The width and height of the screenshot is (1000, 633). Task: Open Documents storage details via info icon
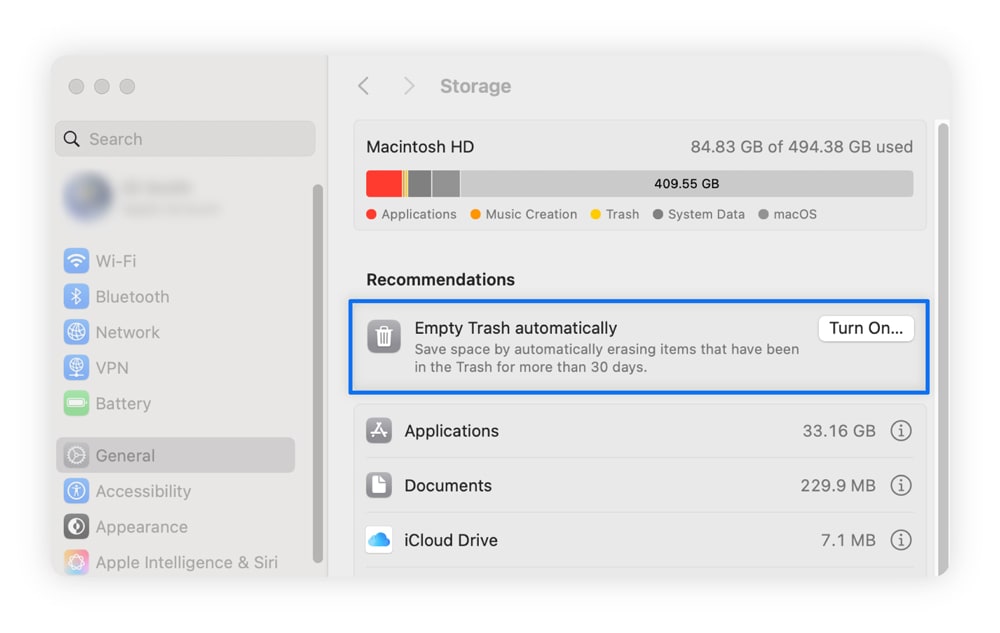(x=901, y=486)
